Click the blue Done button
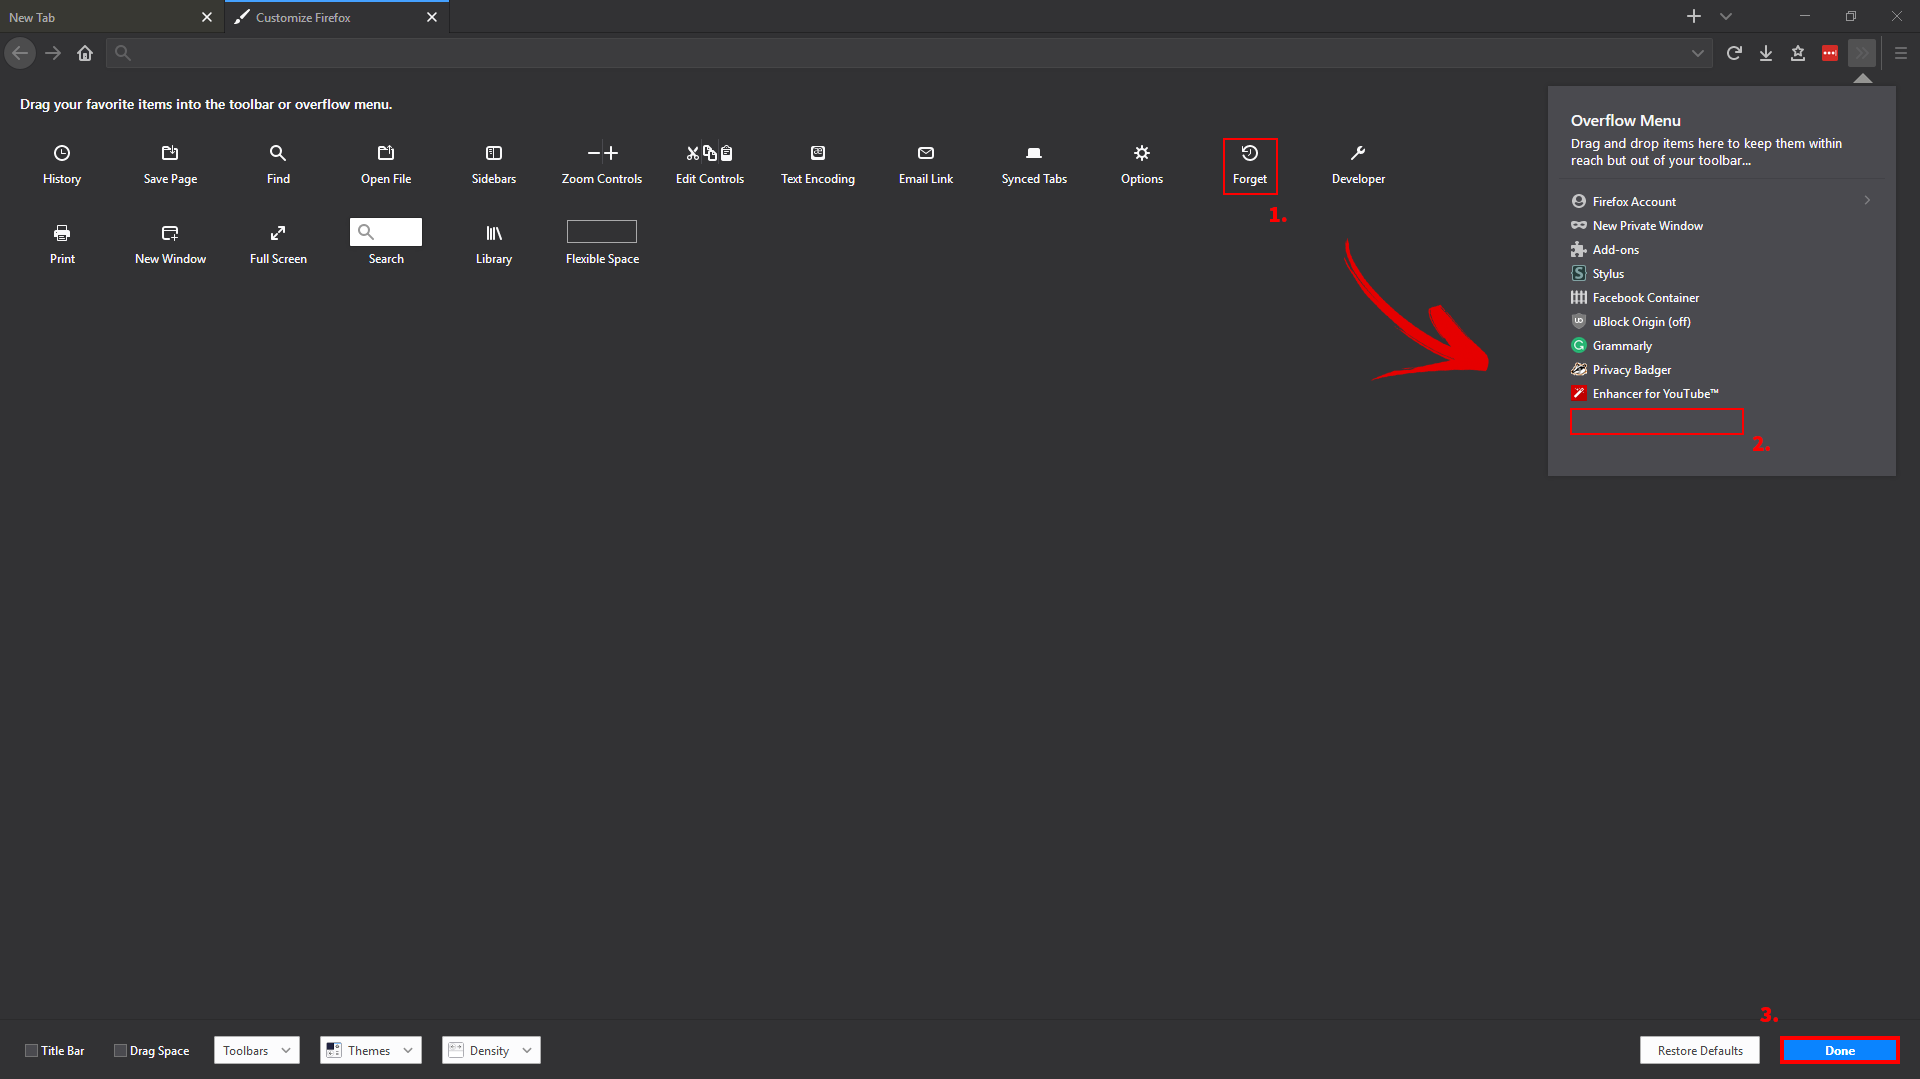Image resolution: width=1920 pixels, height=1079 pixels. point(1840,1050)
